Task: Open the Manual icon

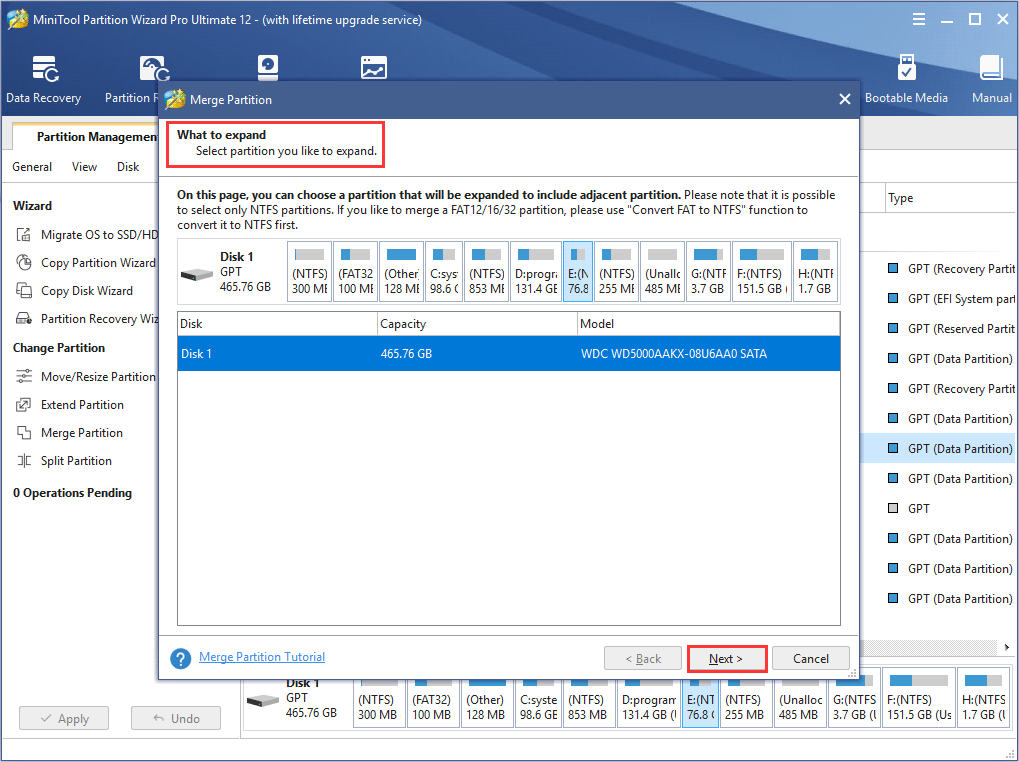Action: (991, 80)
